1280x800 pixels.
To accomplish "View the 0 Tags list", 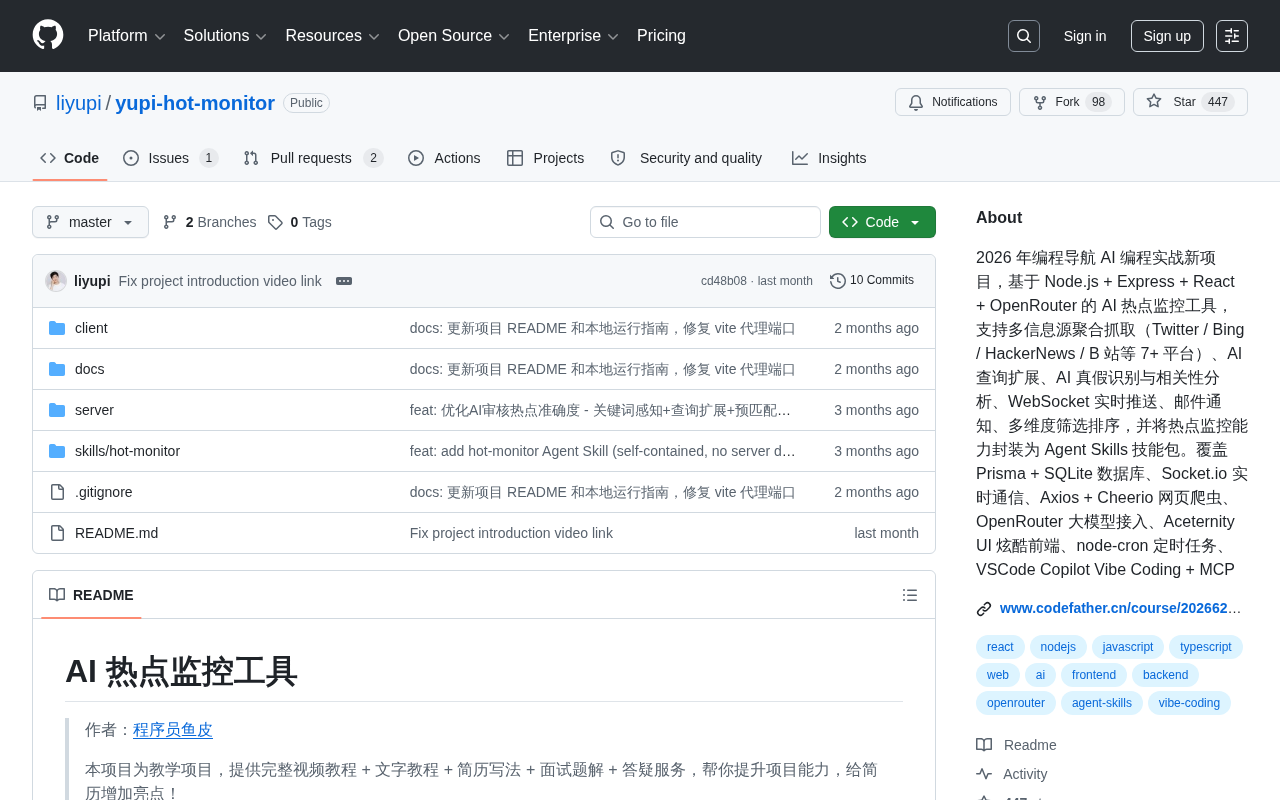I will pyautogui.click(x=299, y=222).
